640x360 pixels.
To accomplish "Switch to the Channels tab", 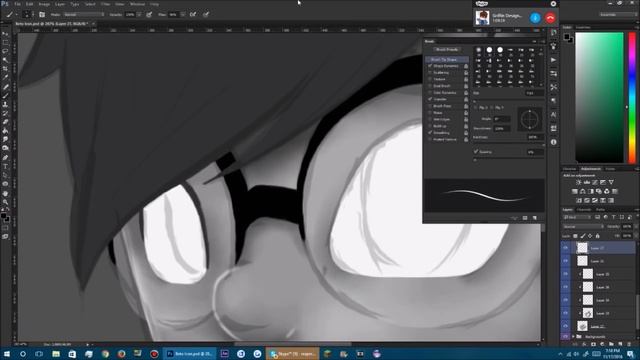I will 584,210.
